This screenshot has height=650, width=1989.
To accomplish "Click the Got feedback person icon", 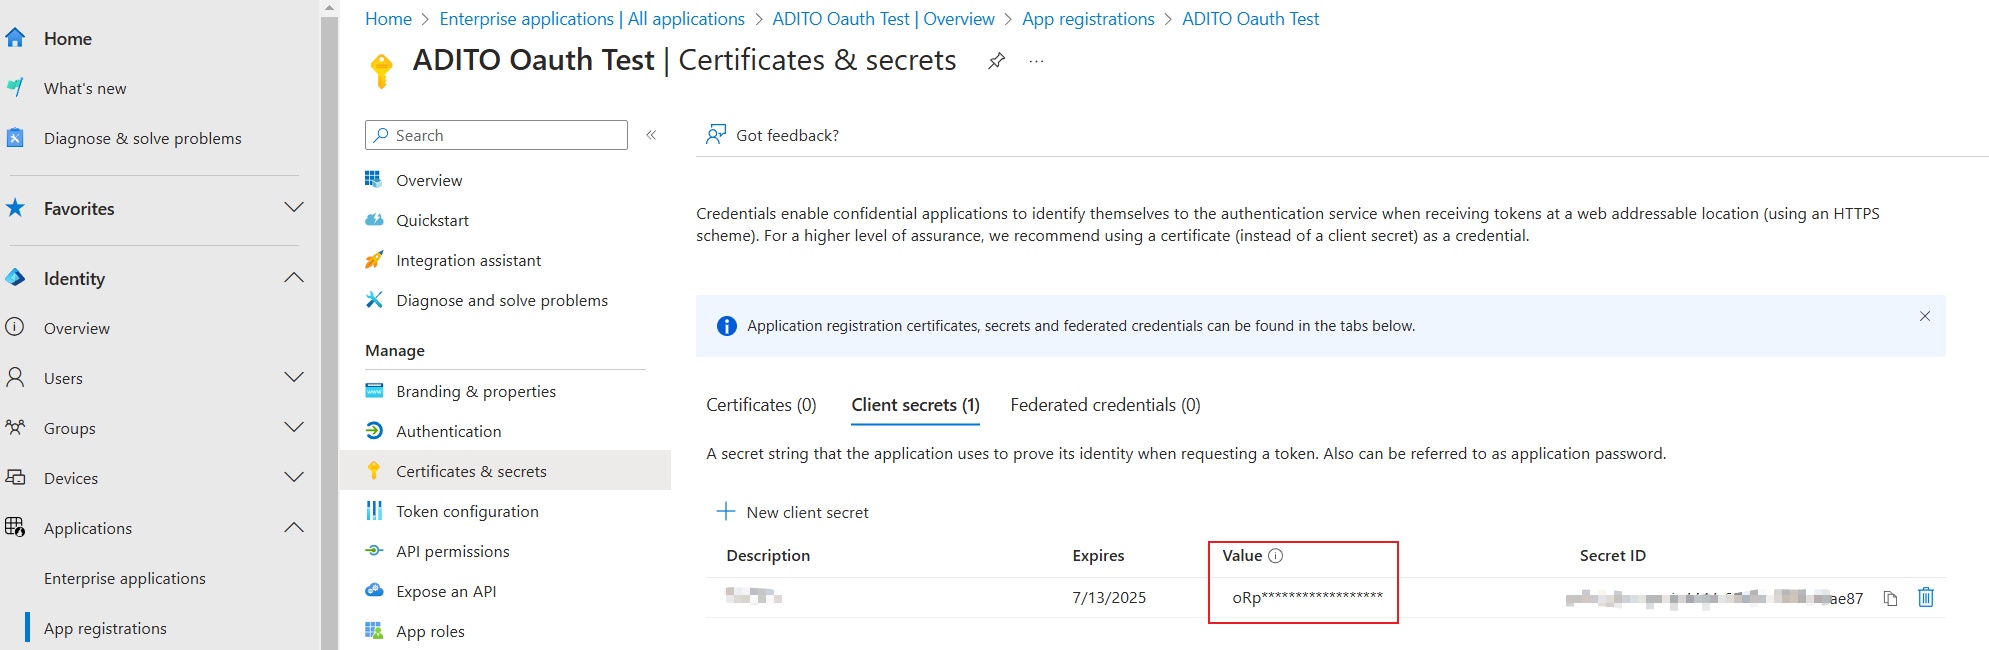I will click(716, 134).
